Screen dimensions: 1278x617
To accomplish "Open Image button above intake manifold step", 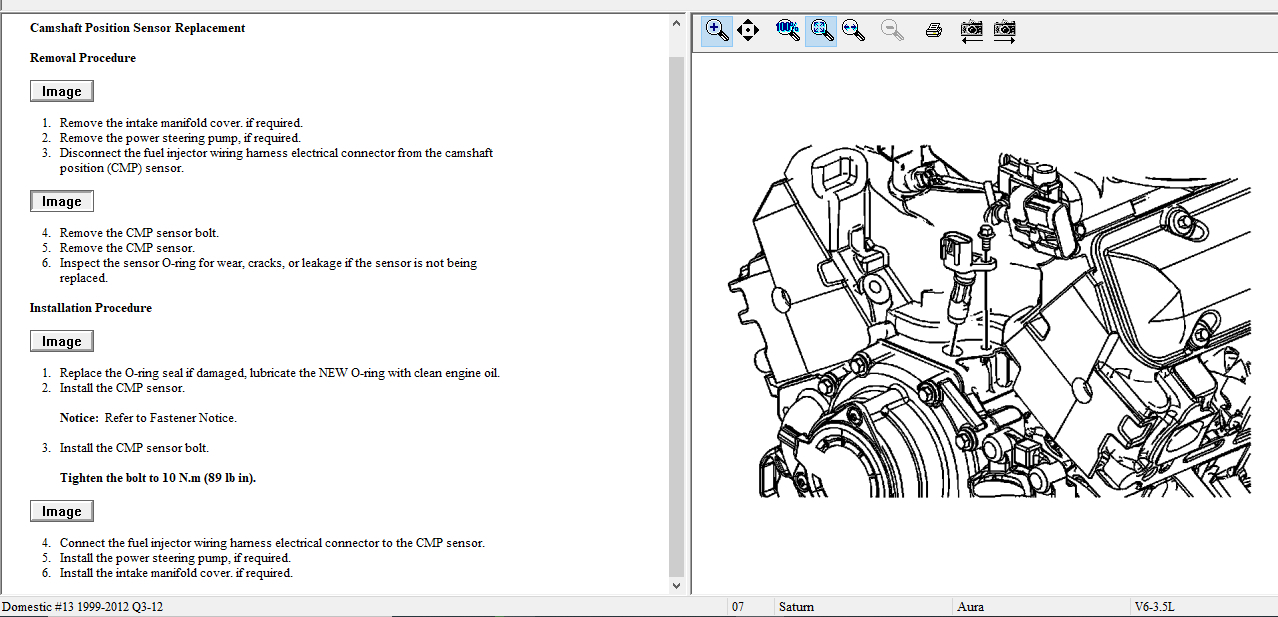I will tap(62, 91).
